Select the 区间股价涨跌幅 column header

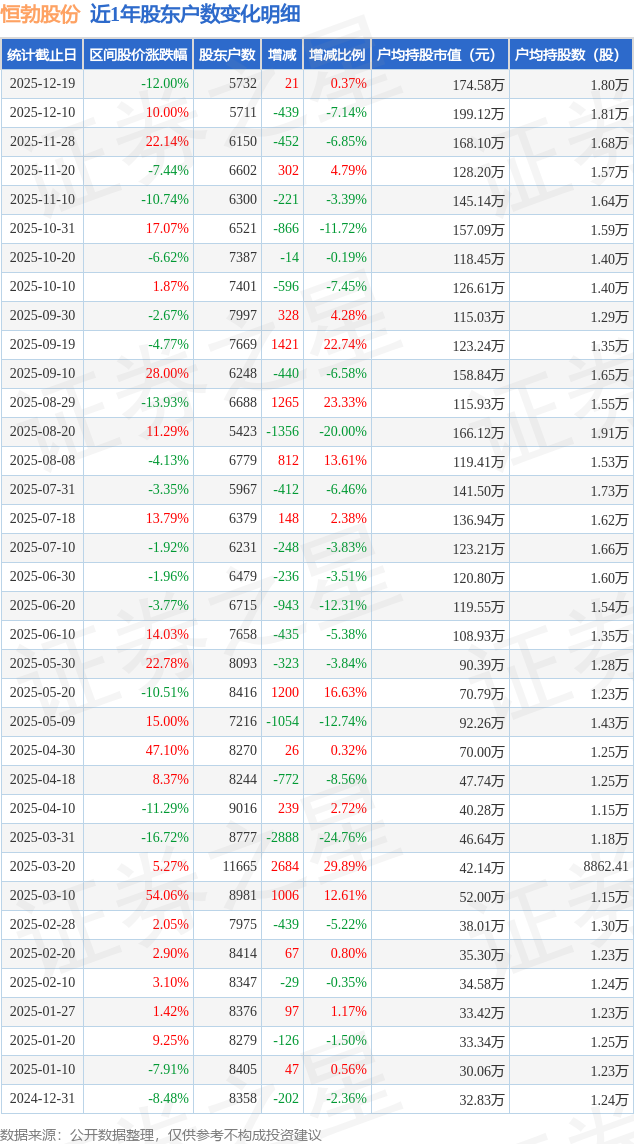click(x=138, y=55)
